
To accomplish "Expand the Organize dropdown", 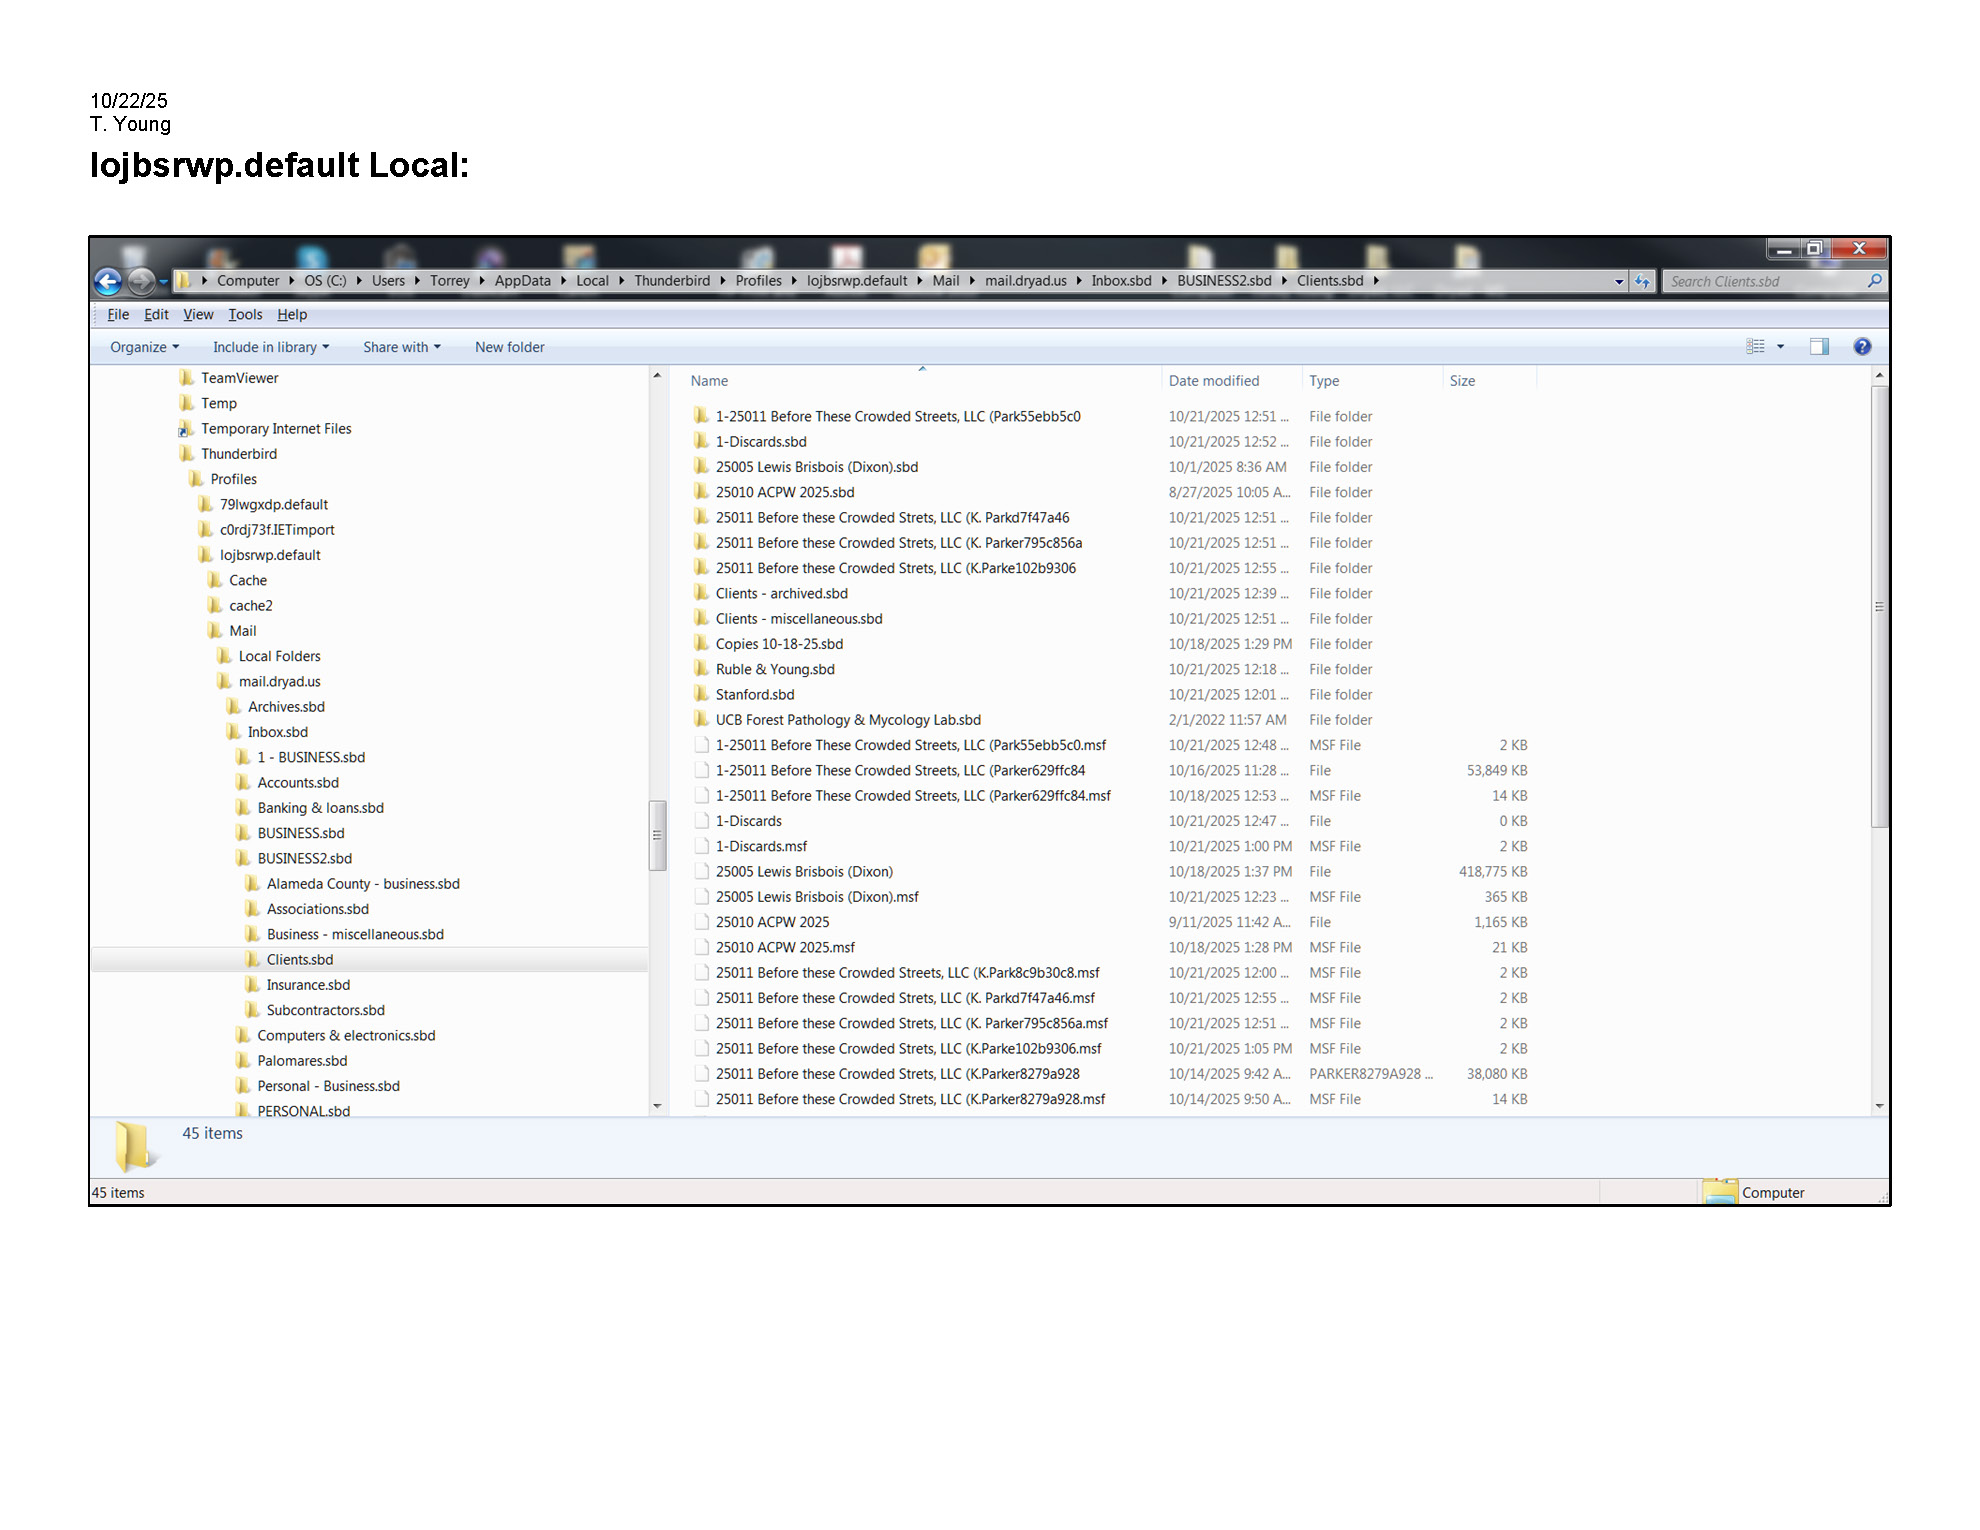I will click(x=144, y=347).
